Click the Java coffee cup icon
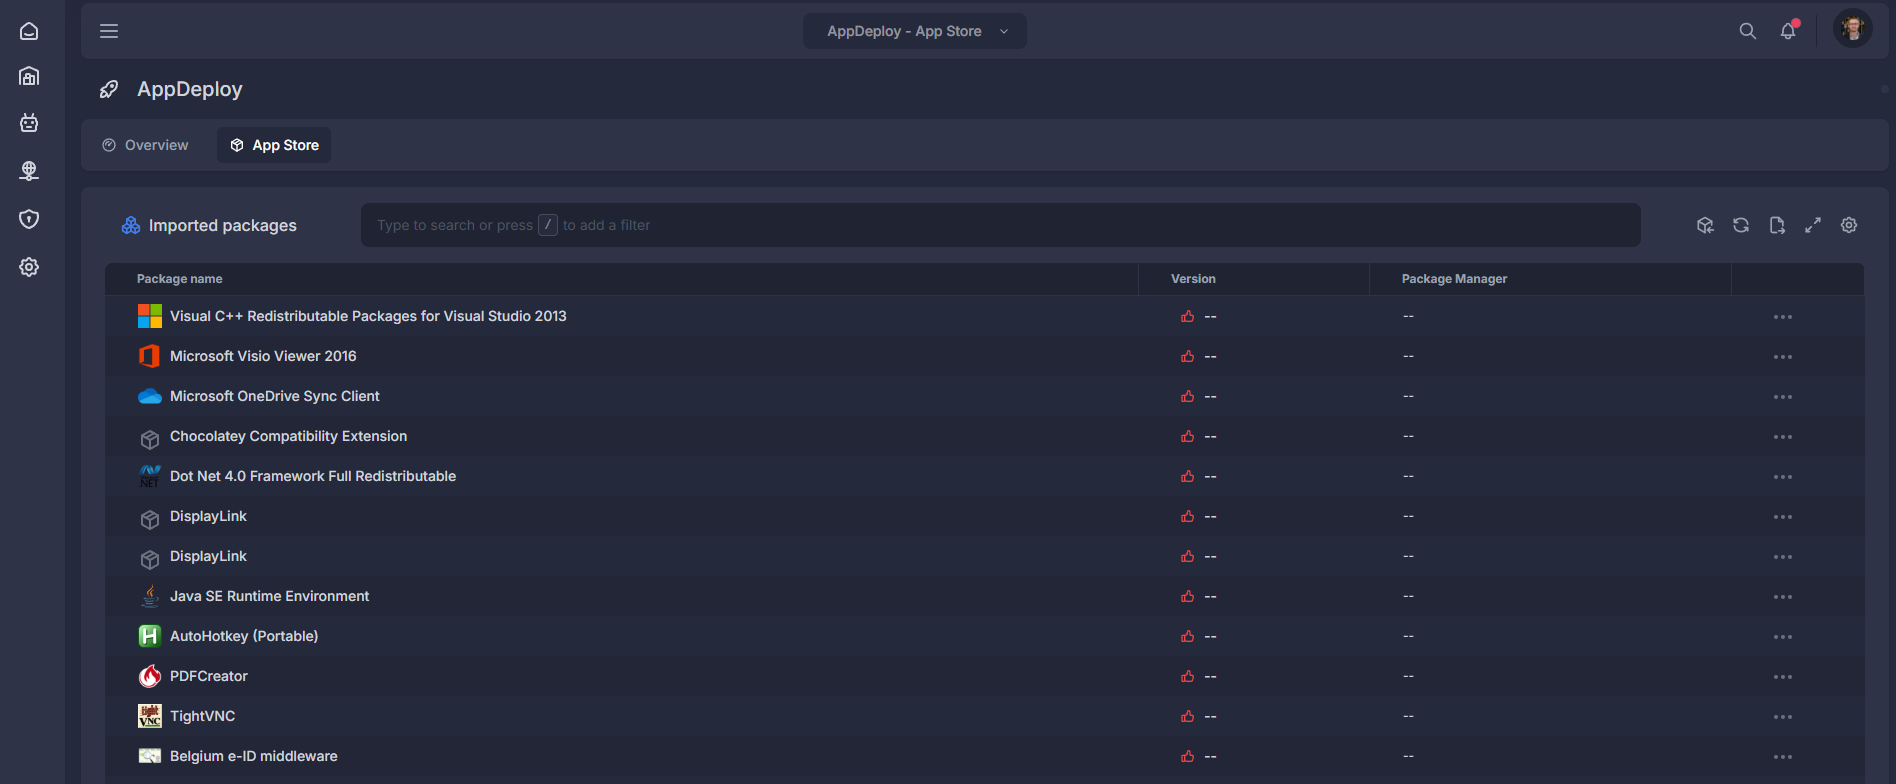The height and width of the screenshot is (784, 1896). 150,596
